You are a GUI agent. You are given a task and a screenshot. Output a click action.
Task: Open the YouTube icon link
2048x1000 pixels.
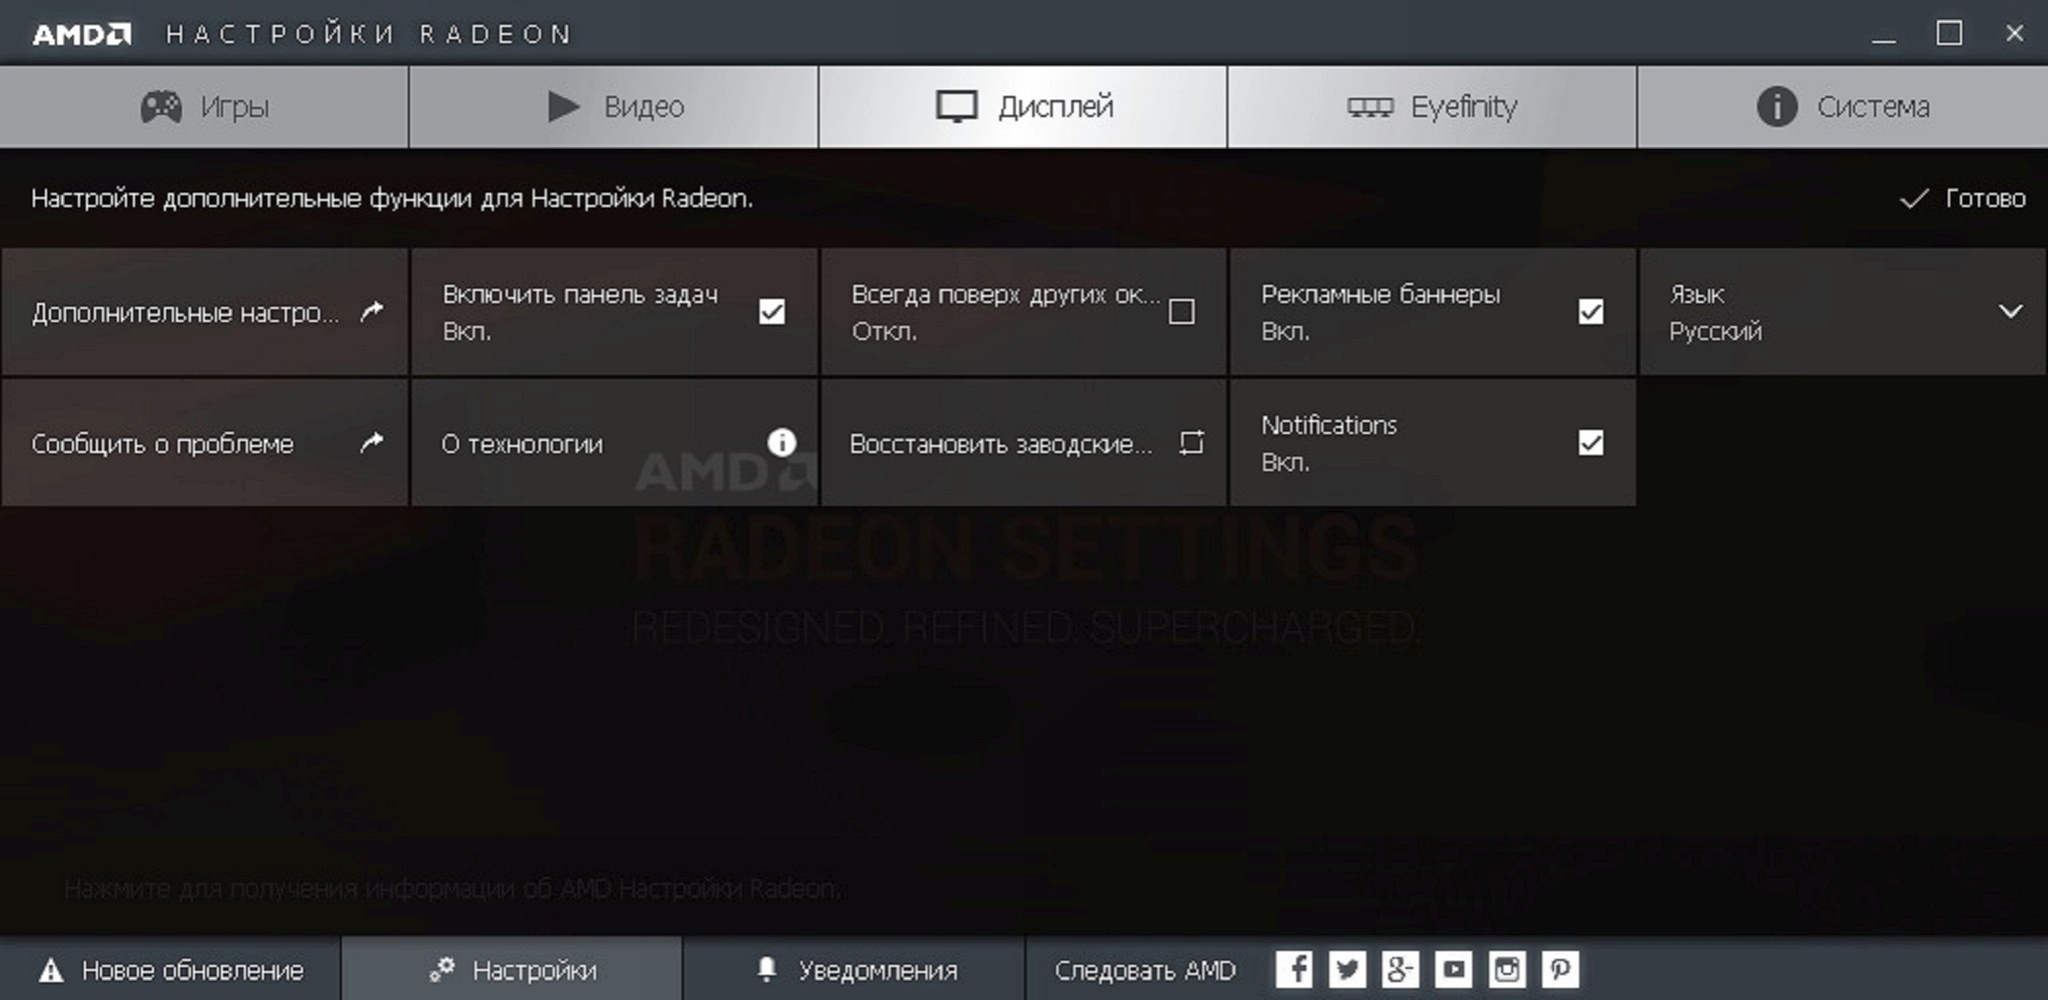(x=1454, y=969)
